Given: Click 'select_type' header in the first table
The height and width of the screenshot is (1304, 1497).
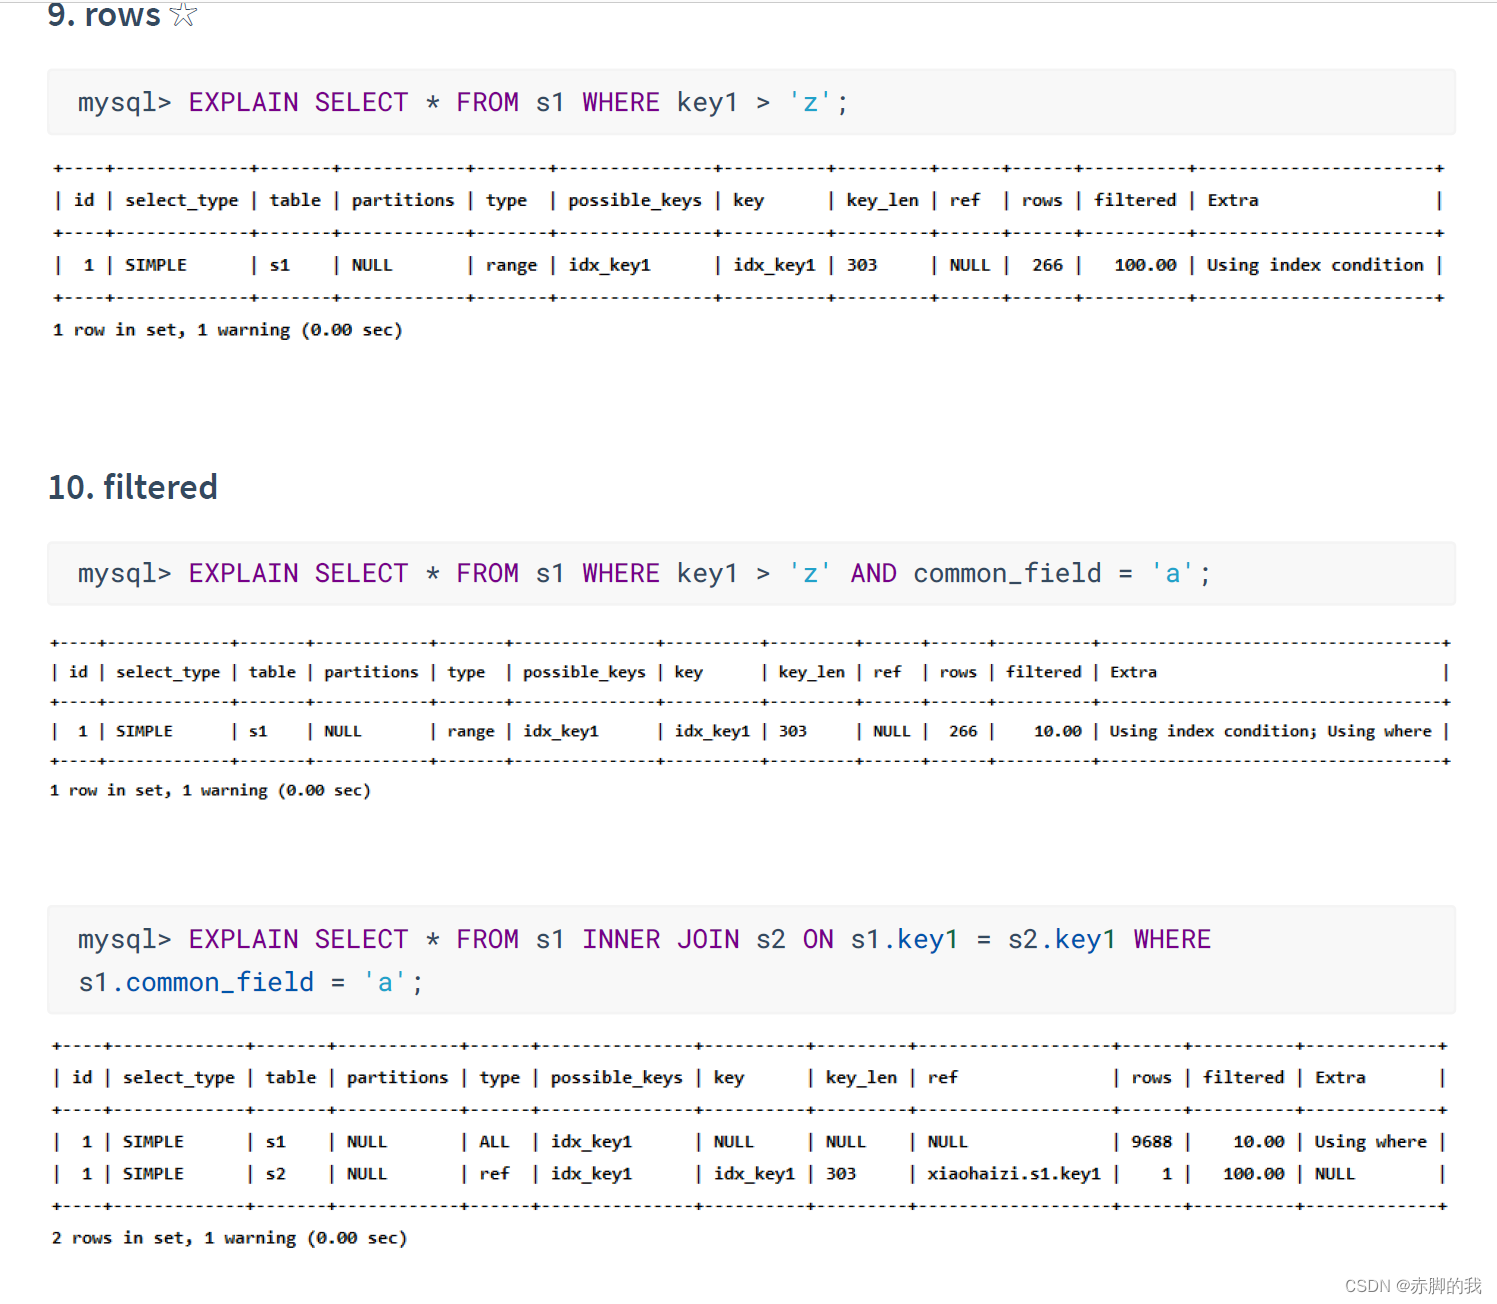Looking at the screenshot, I should [182, 200].
